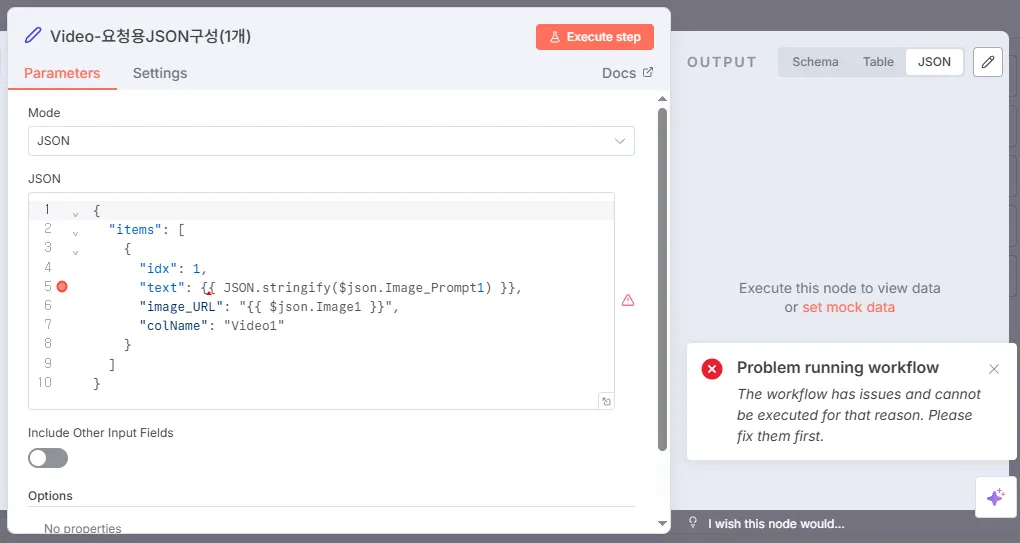Open the Docs external link

pos(627,73)
